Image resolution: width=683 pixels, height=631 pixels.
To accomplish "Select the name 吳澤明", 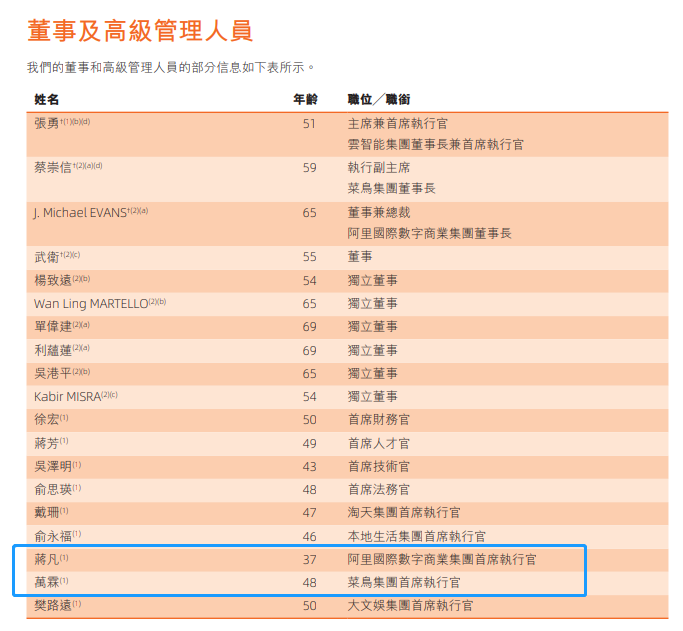I will click(53, 467).
